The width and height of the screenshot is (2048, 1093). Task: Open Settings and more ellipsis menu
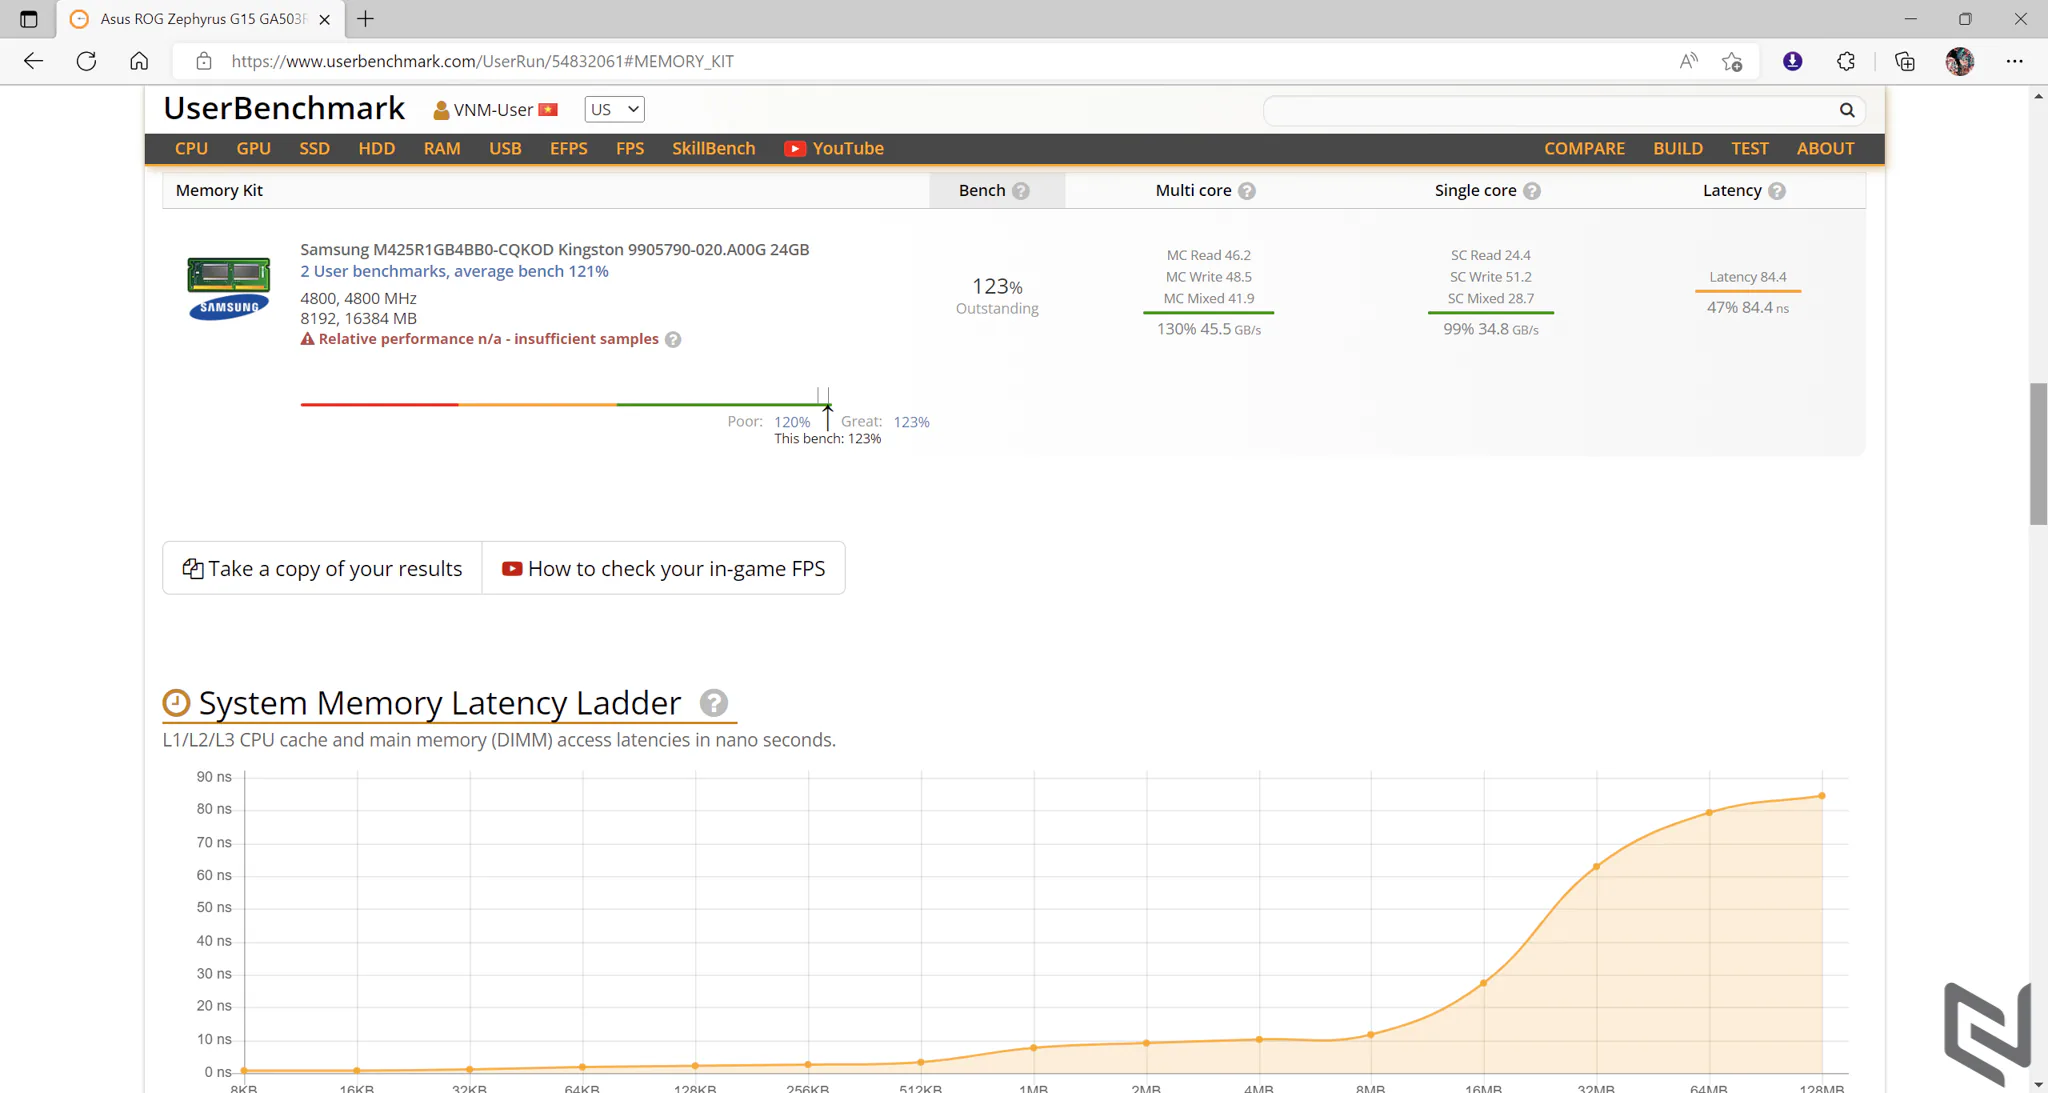2014,61
